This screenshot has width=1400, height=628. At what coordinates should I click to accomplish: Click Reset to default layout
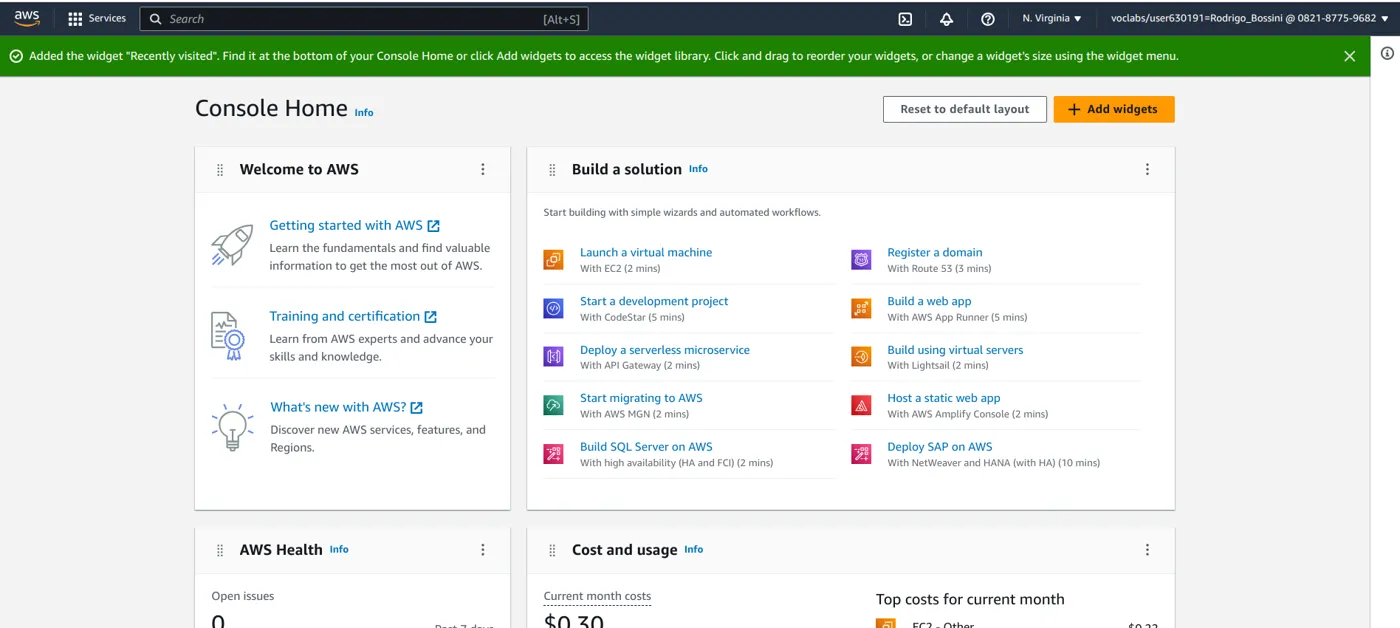(x=965, y=109)
